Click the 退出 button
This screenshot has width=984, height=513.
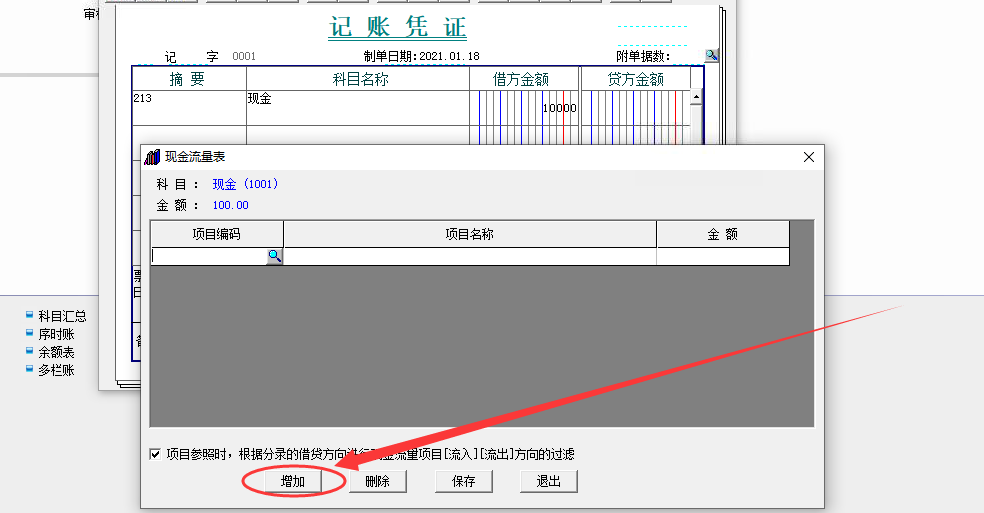(x=548, y=482)
